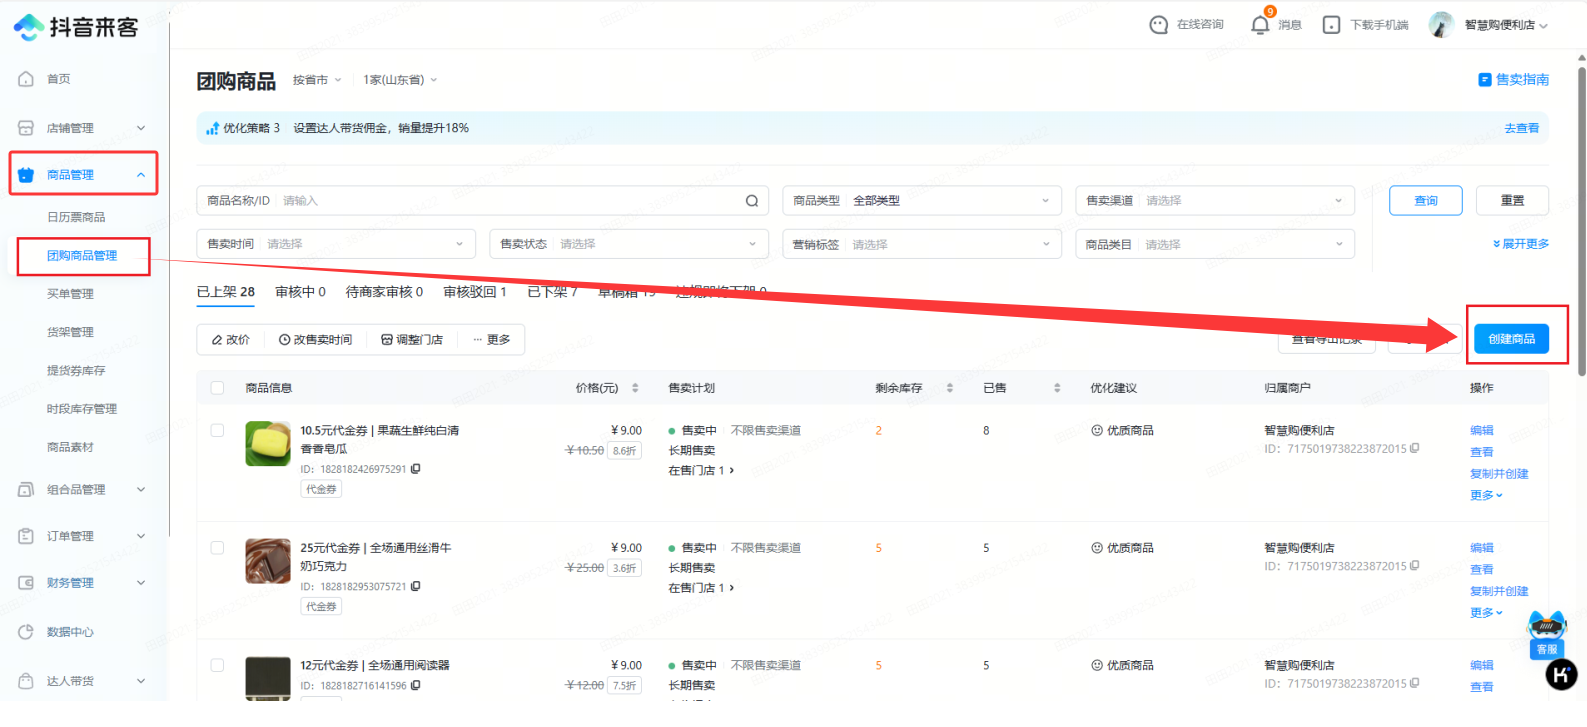Screen dimensions: 1587x727
Task: Open 货架管理 in sidebar menu
Action: pyautogui.click(x=70, y=332)
